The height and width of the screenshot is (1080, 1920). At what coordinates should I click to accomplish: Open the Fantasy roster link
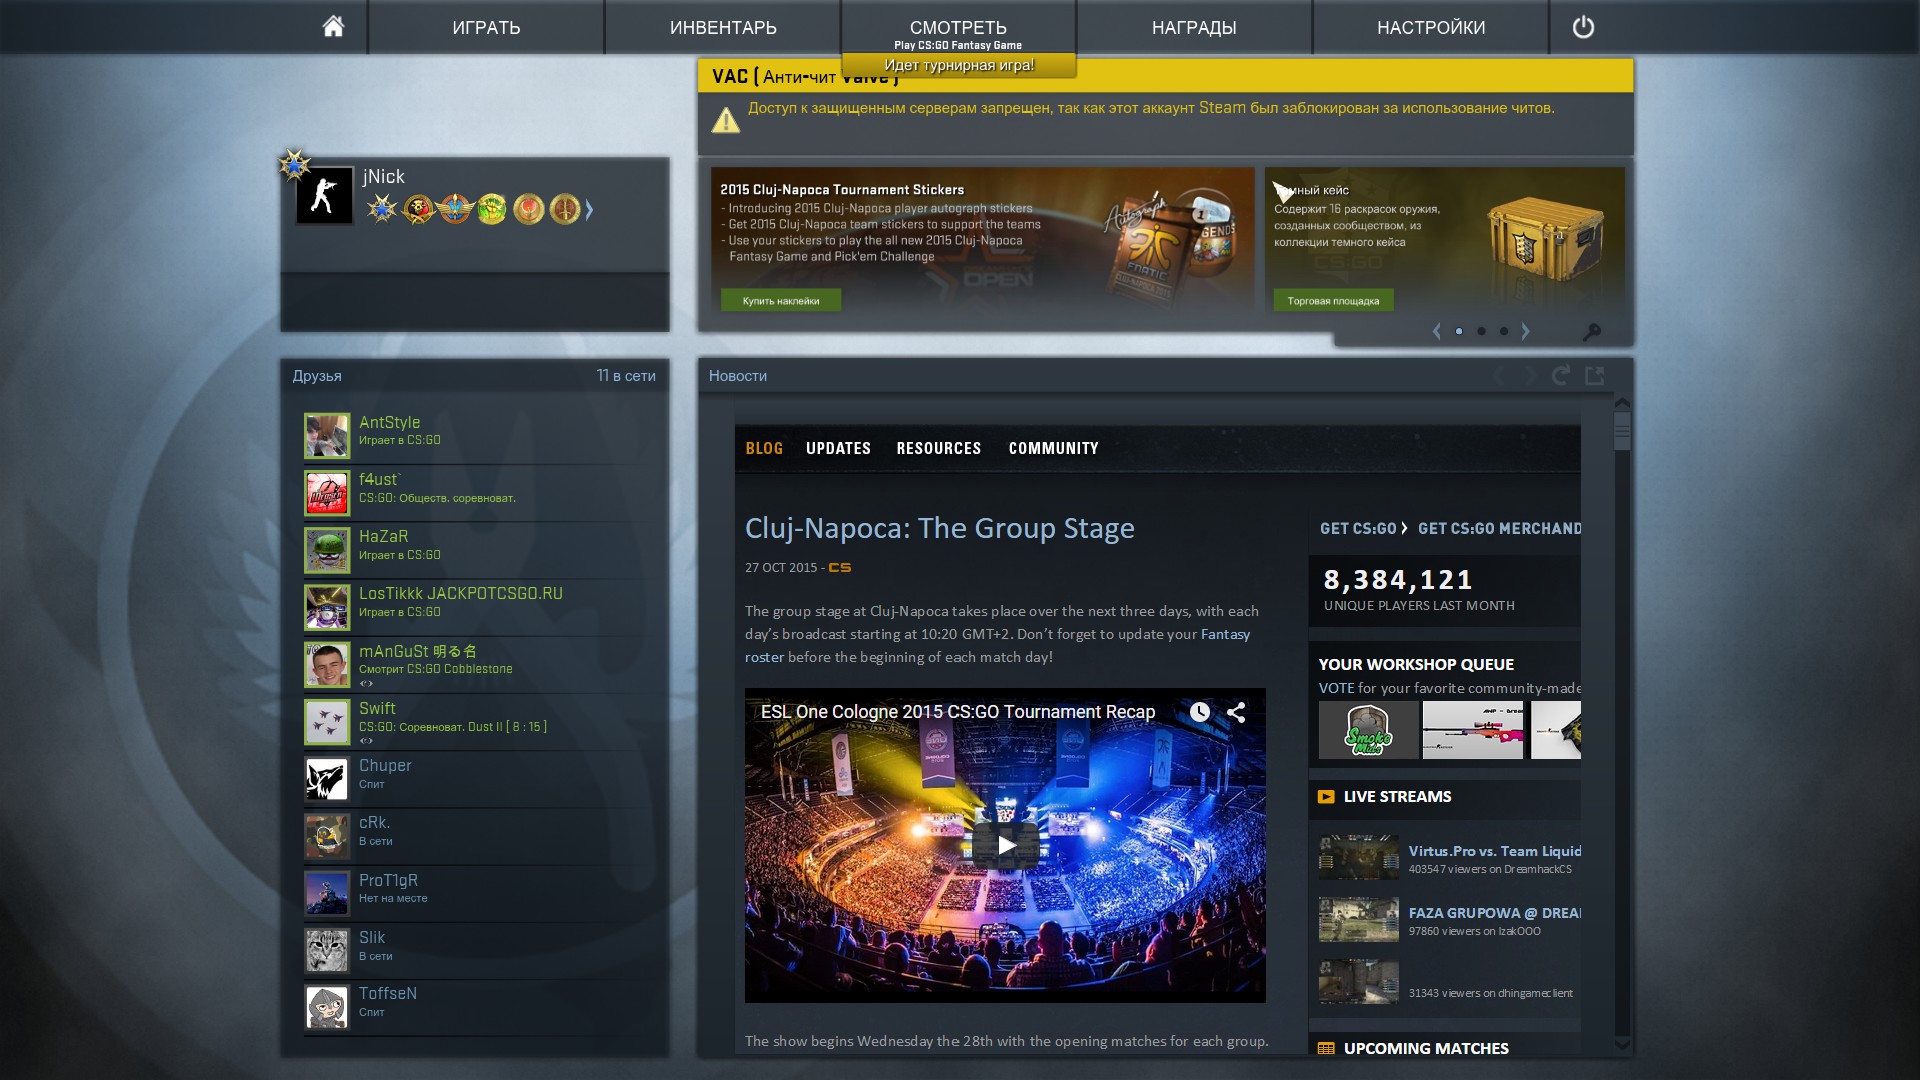pos(1225,634)
